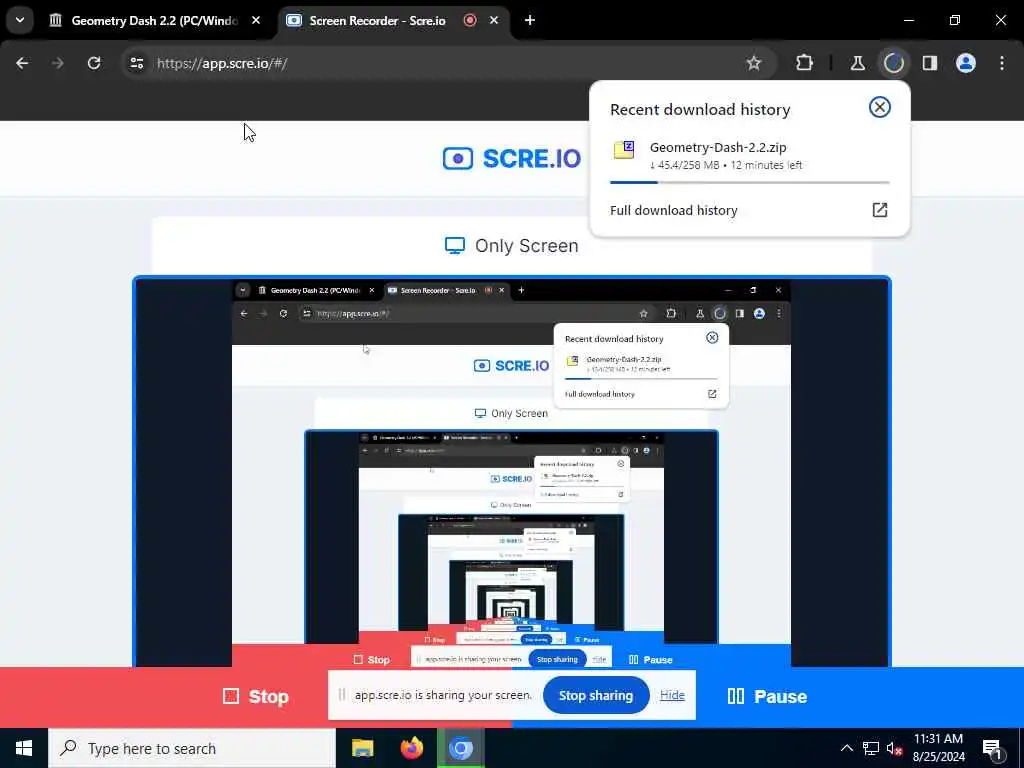Click the address bar URL app.scre.io
The width and height of the screenshot is (1024, 768).
pos(222,63)
